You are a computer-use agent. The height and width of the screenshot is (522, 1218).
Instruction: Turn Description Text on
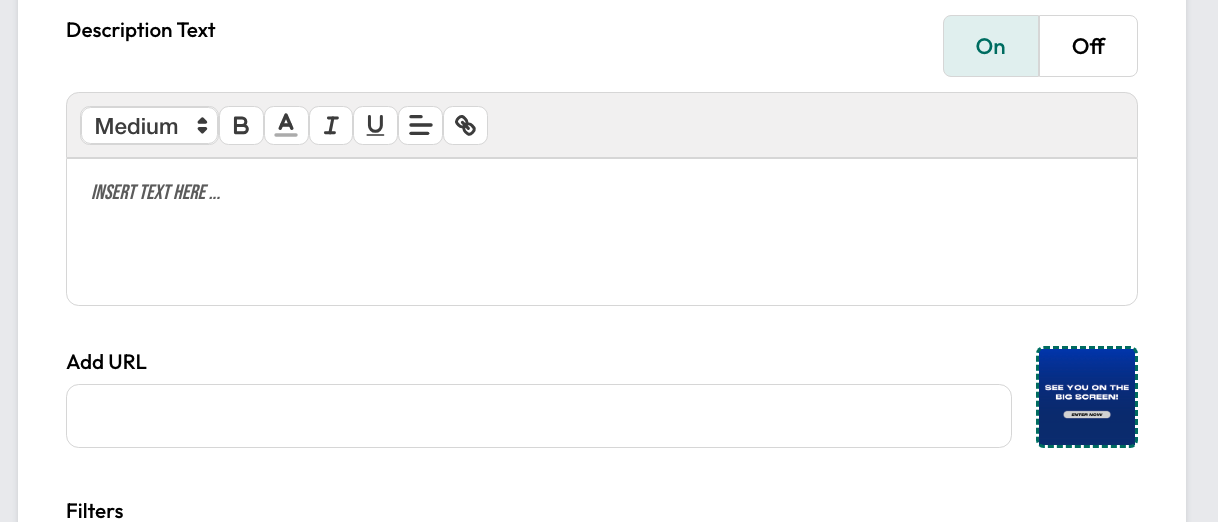click(991, 46)
